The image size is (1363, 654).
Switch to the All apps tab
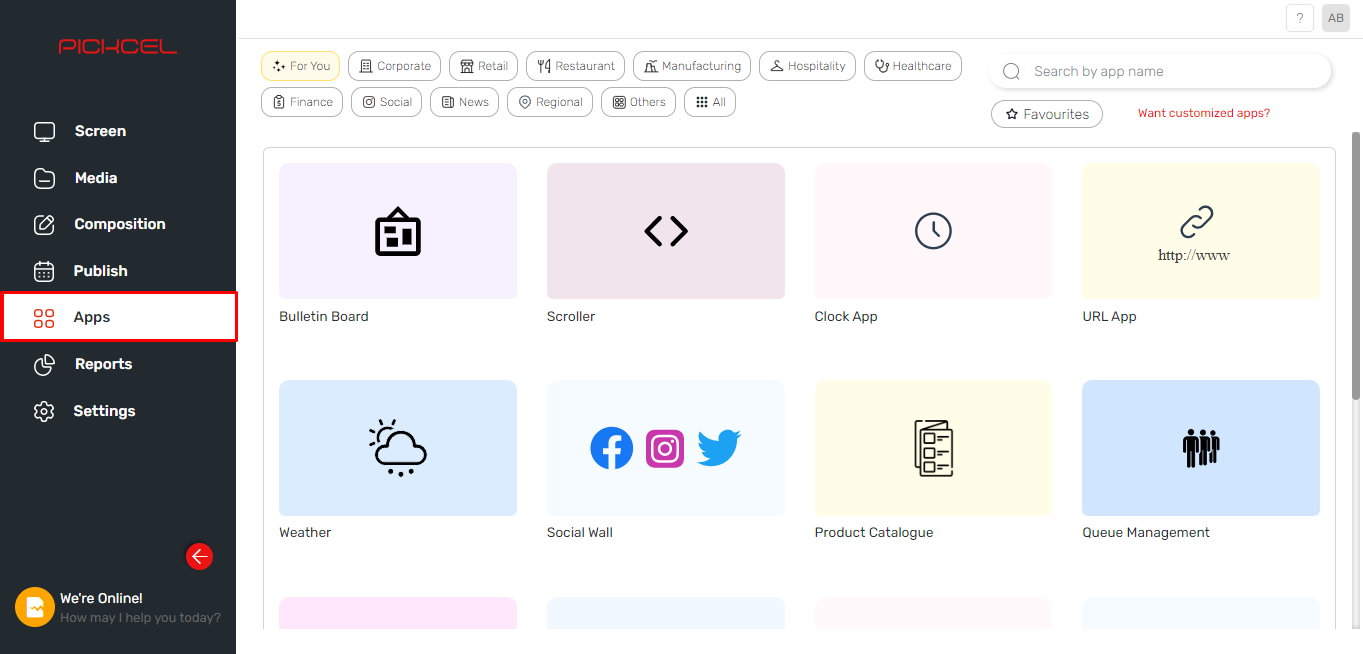point(710,101)
